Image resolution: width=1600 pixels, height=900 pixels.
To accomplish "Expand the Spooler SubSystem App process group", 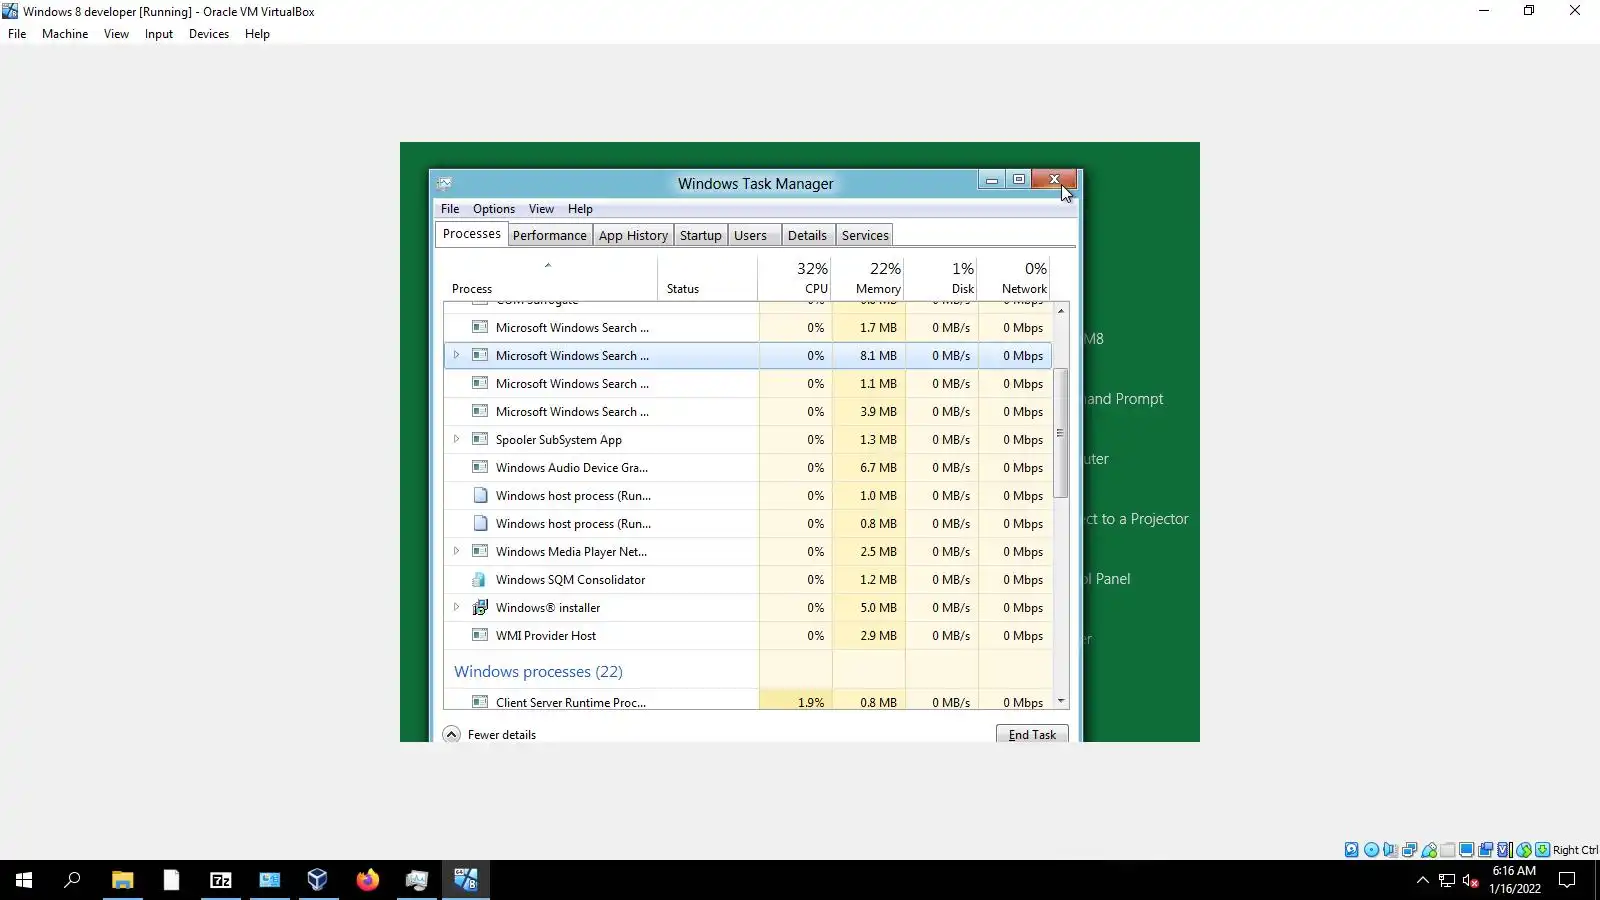I will [x=456, y=439].
